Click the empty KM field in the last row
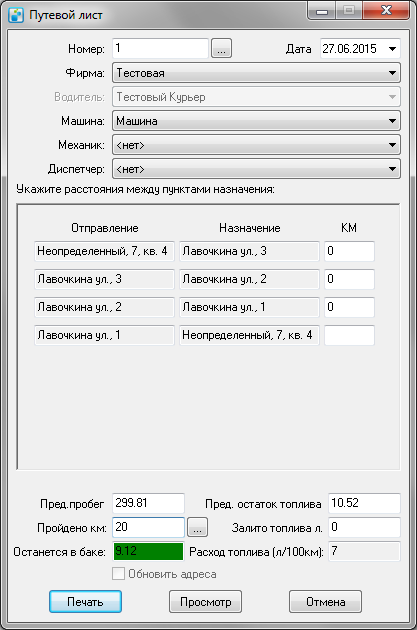Image resolution: width=417 pixels, height=630 pixels. pyautogui.click(x=349, y=335)
